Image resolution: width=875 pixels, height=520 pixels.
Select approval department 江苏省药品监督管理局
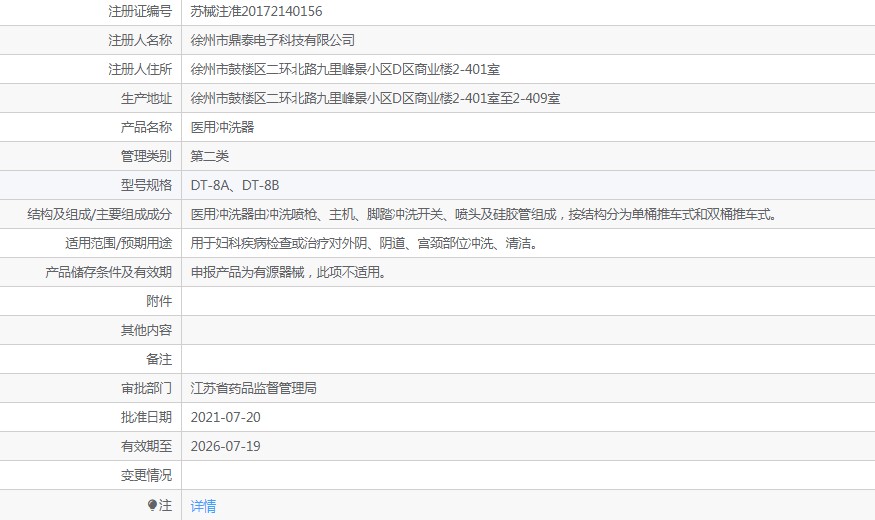[253, 388]
